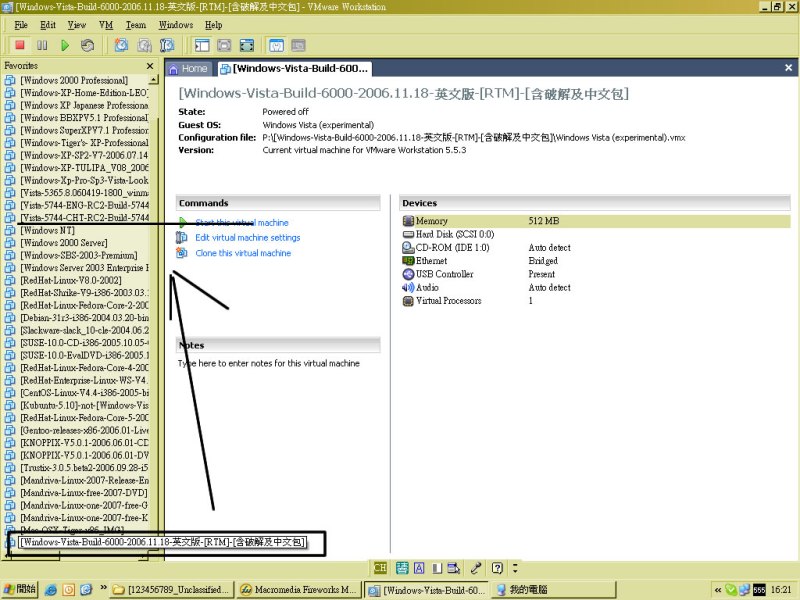Screen dimensions: 800x600
Task: Select the Windows-Vista-Build-600... tab
Action: (294, 68)
